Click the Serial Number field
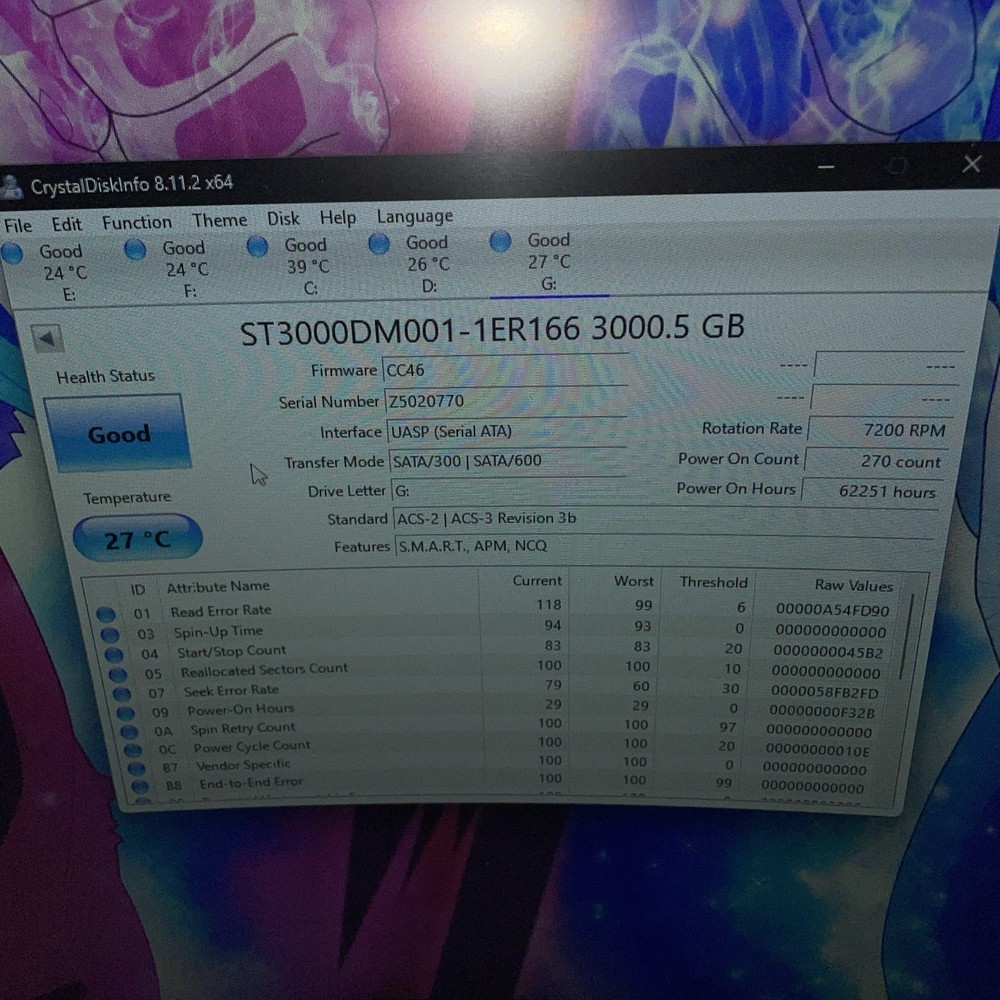 coord(506,400)
